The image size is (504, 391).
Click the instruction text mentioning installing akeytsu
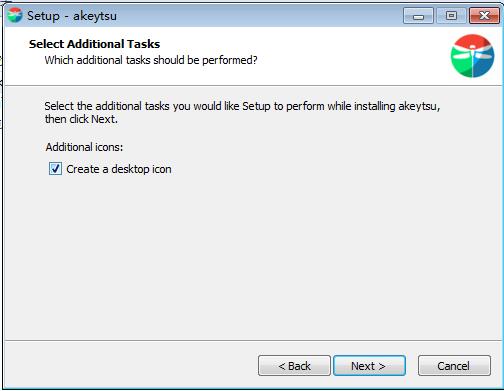pos(242,106)
